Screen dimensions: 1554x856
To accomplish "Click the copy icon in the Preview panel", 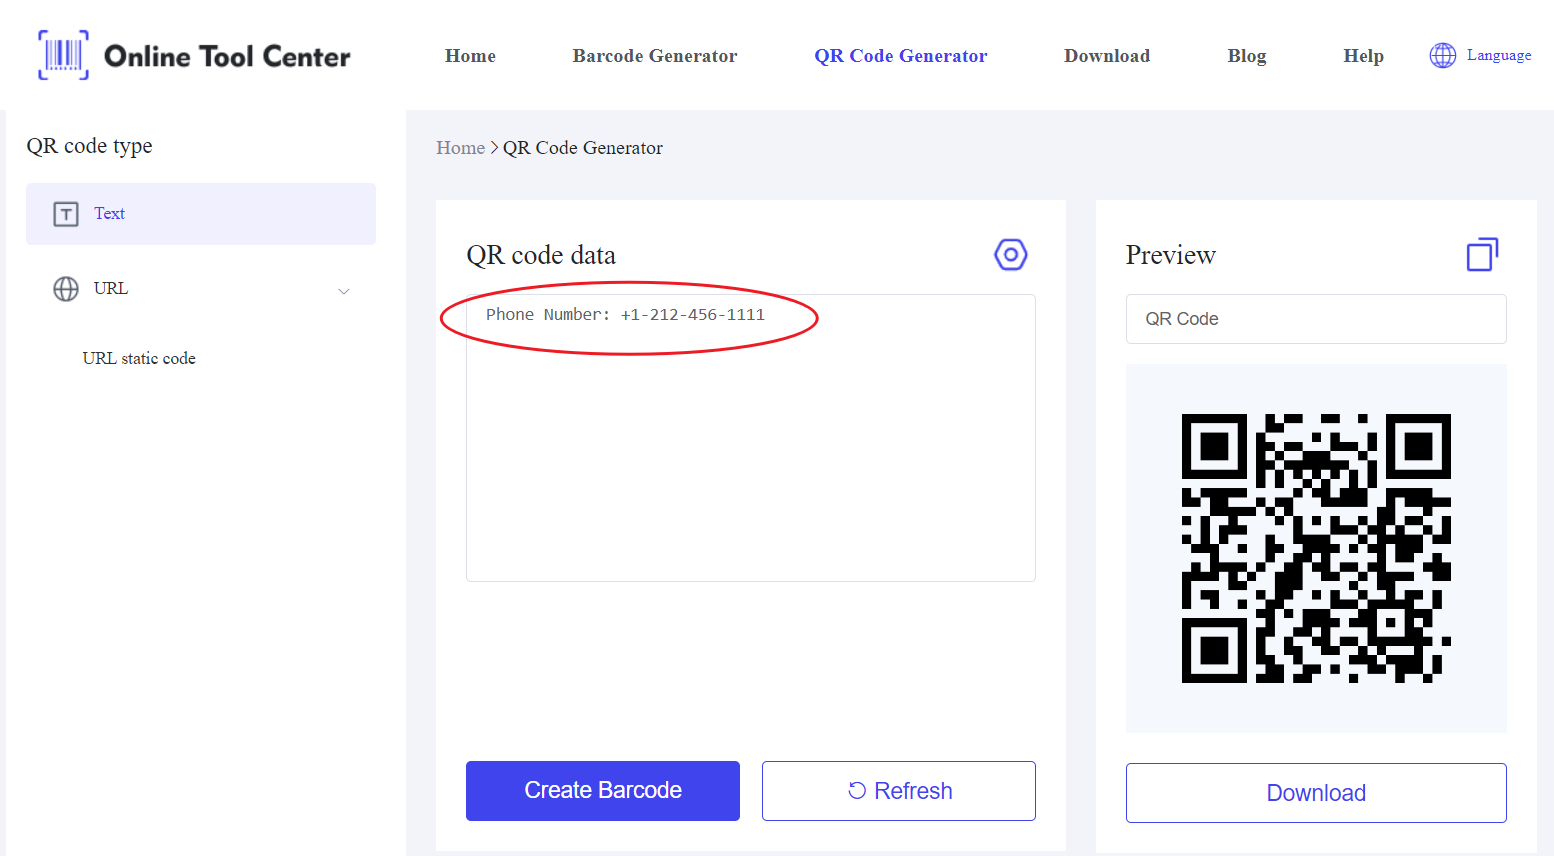I will [1482, 255].
